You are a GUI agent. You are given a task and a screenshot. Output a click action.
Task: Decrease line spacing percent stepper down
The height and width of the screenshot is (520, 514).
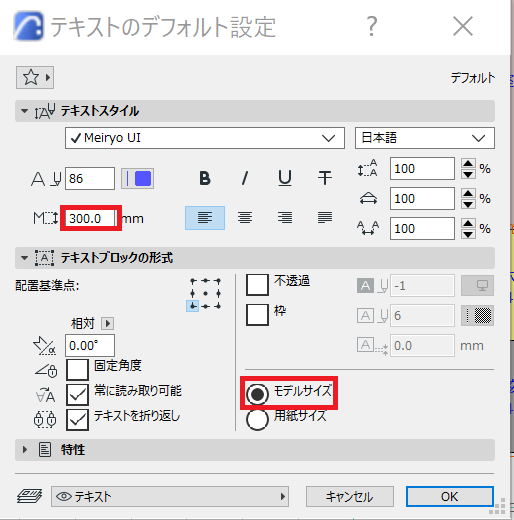[468, 174]
